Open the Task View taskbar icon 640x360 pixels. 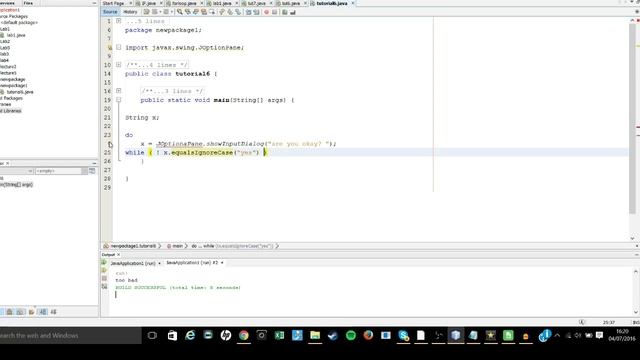152,336
